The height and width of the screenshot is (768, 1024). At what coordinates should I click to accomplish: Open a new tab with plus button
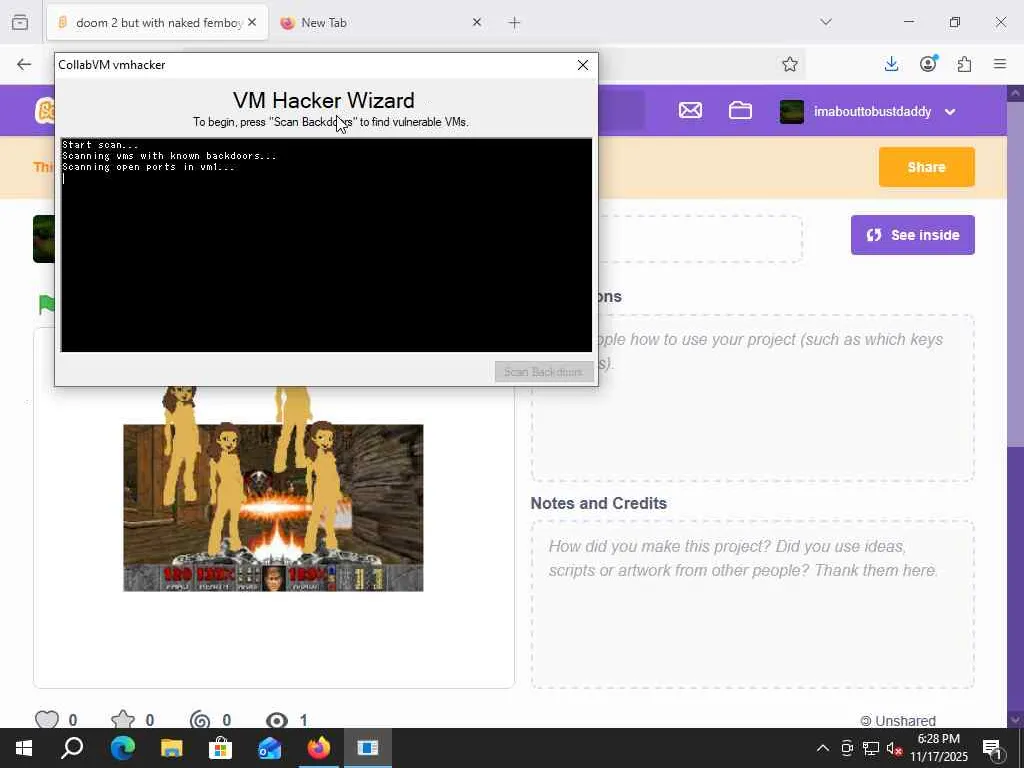[515, 23]
